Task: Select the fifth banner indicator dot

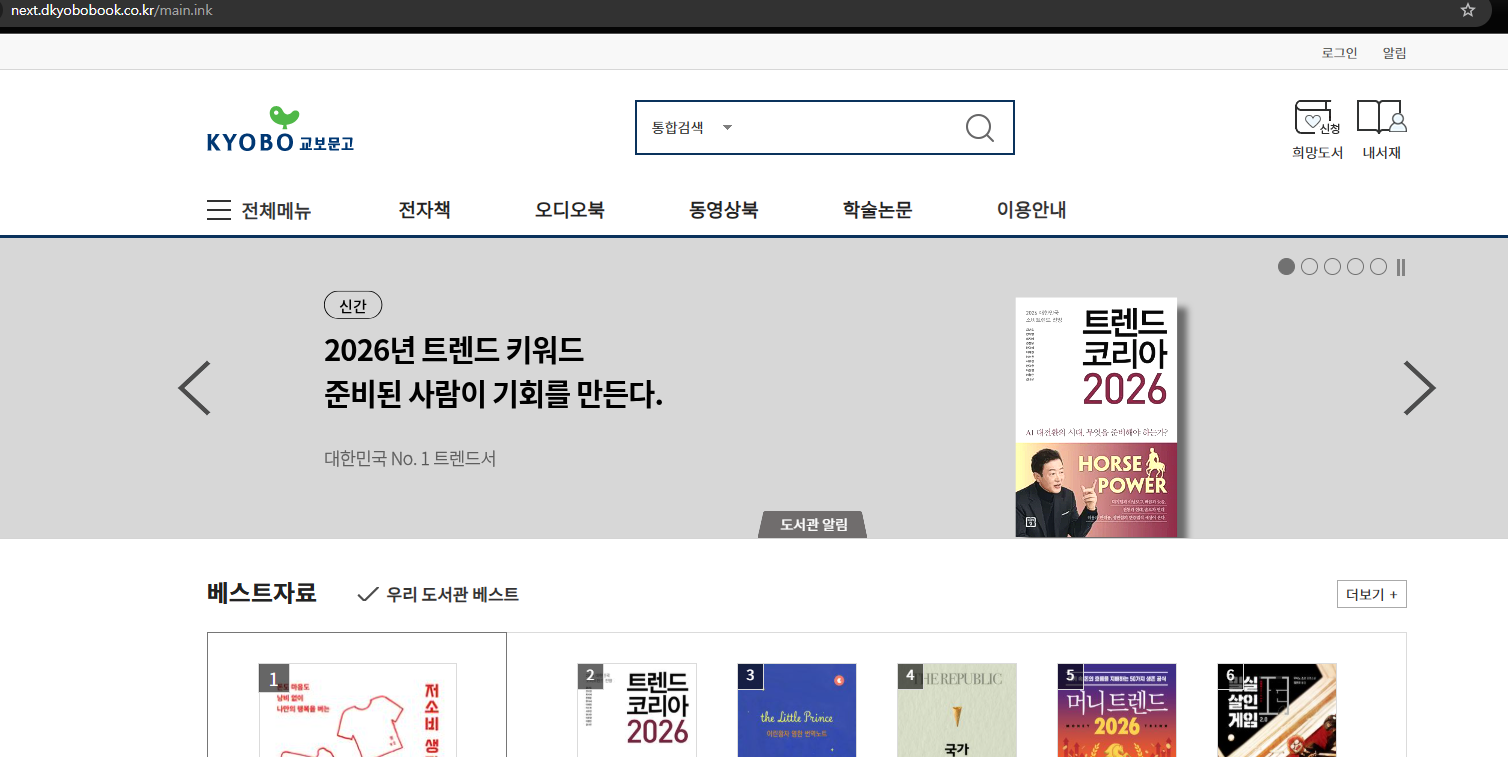Action: pyautogui.click(x=1378, y=267)
